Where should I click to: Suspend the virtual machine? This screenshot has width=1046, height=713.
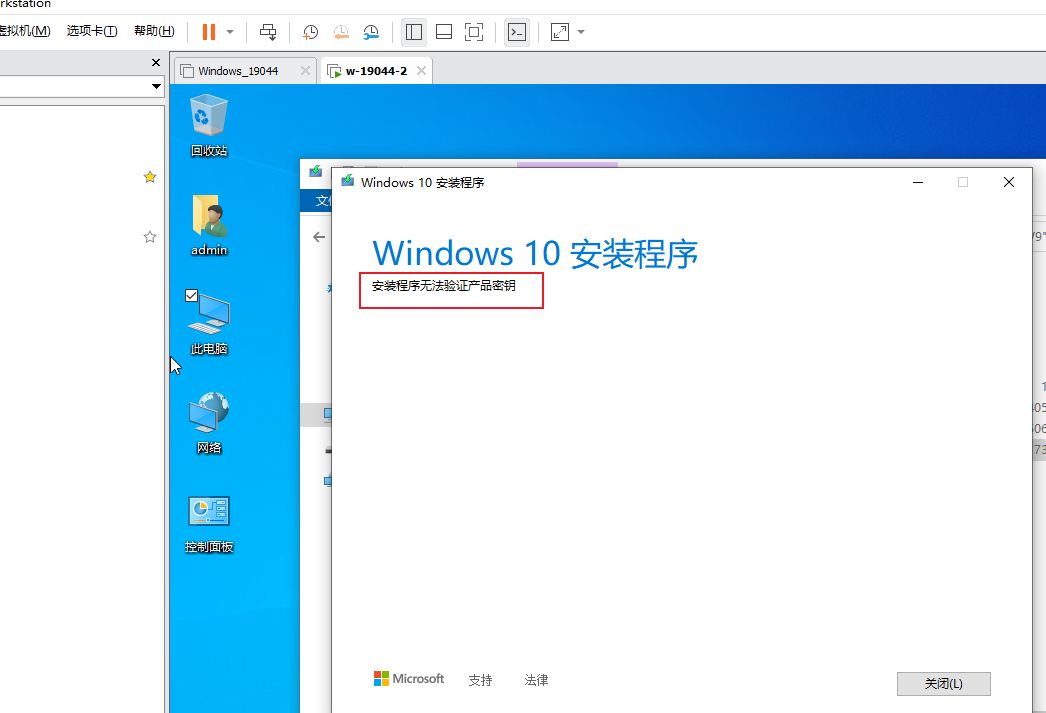coord(211,31)
